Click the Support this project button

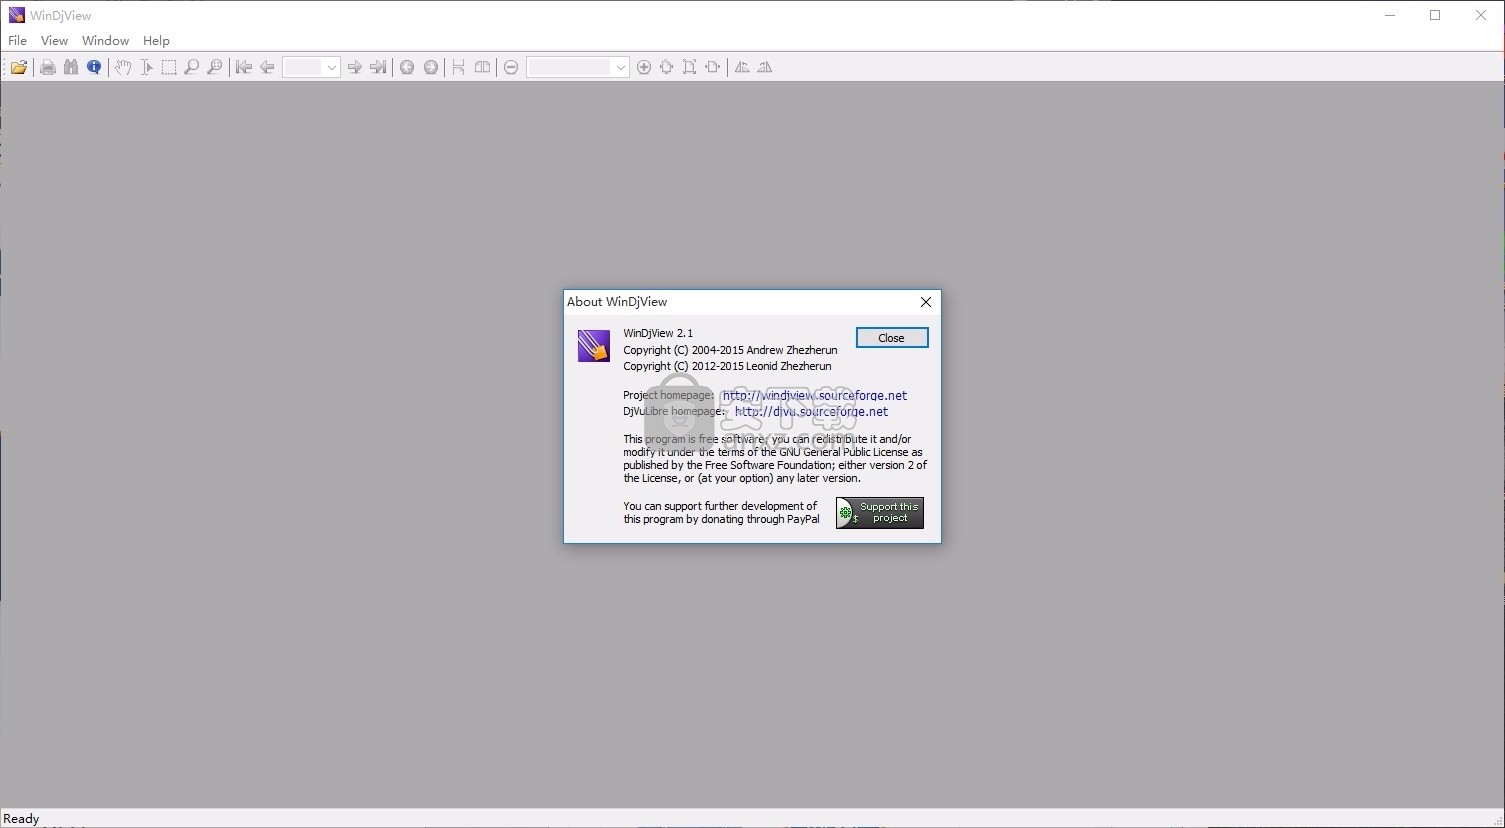(880, 513)
